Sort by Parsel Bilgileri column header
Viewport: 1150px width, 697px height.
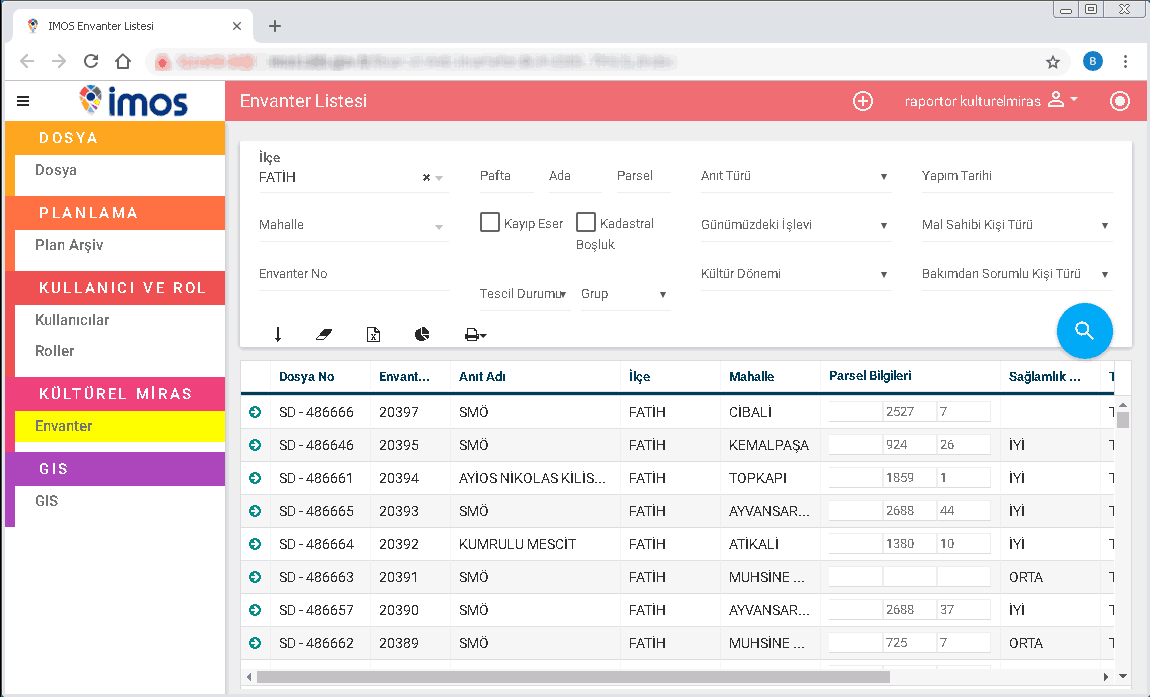click(x=870, y=376)
